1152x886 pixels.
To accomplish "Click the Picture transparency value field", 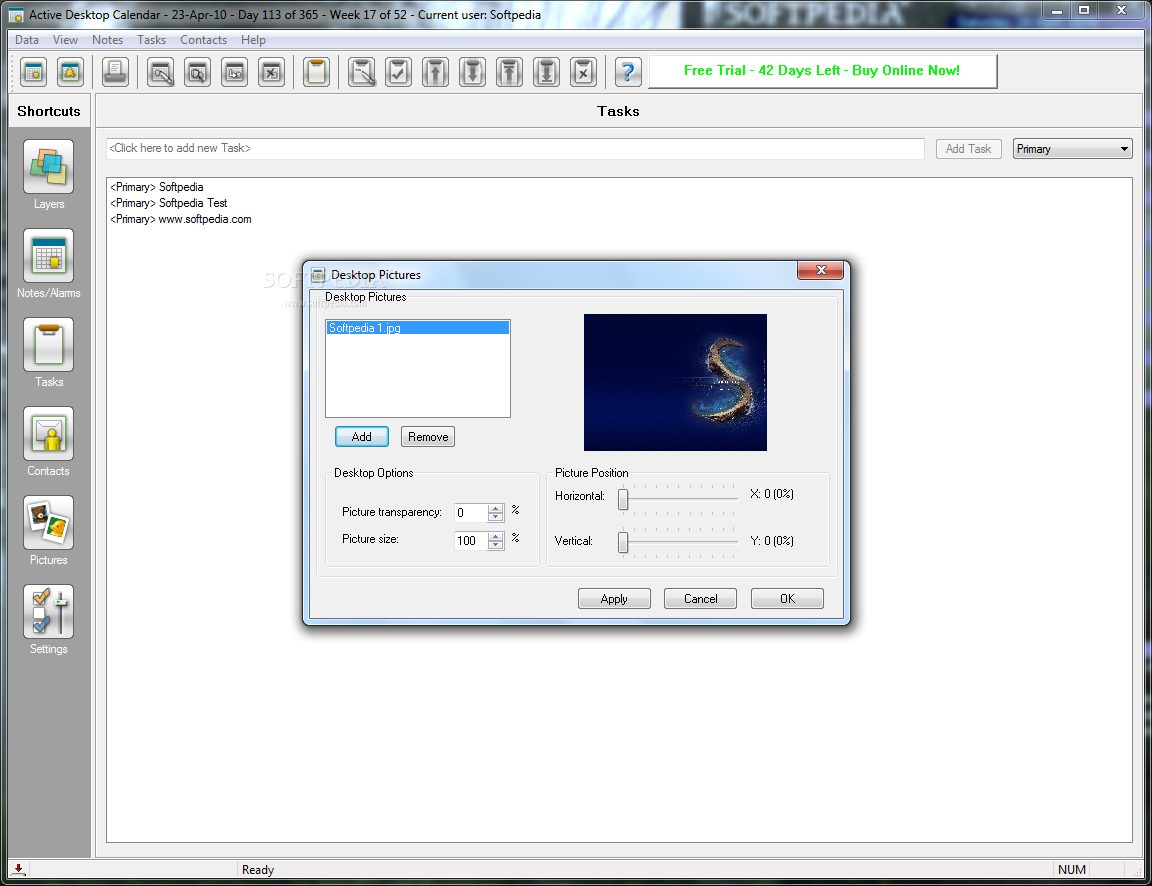I will tap(471, 513).
